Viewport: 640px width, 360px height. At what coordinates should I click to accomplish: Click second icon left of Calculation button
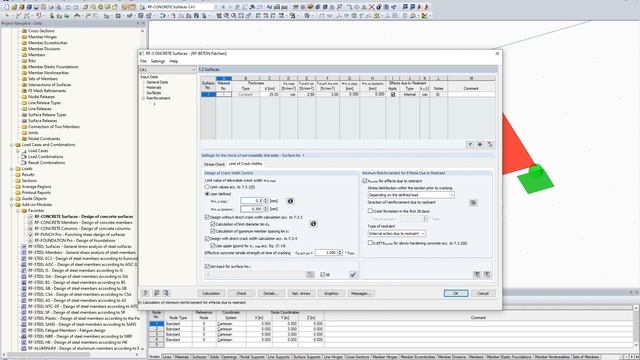pyautogui.click(x=156, y=293)
